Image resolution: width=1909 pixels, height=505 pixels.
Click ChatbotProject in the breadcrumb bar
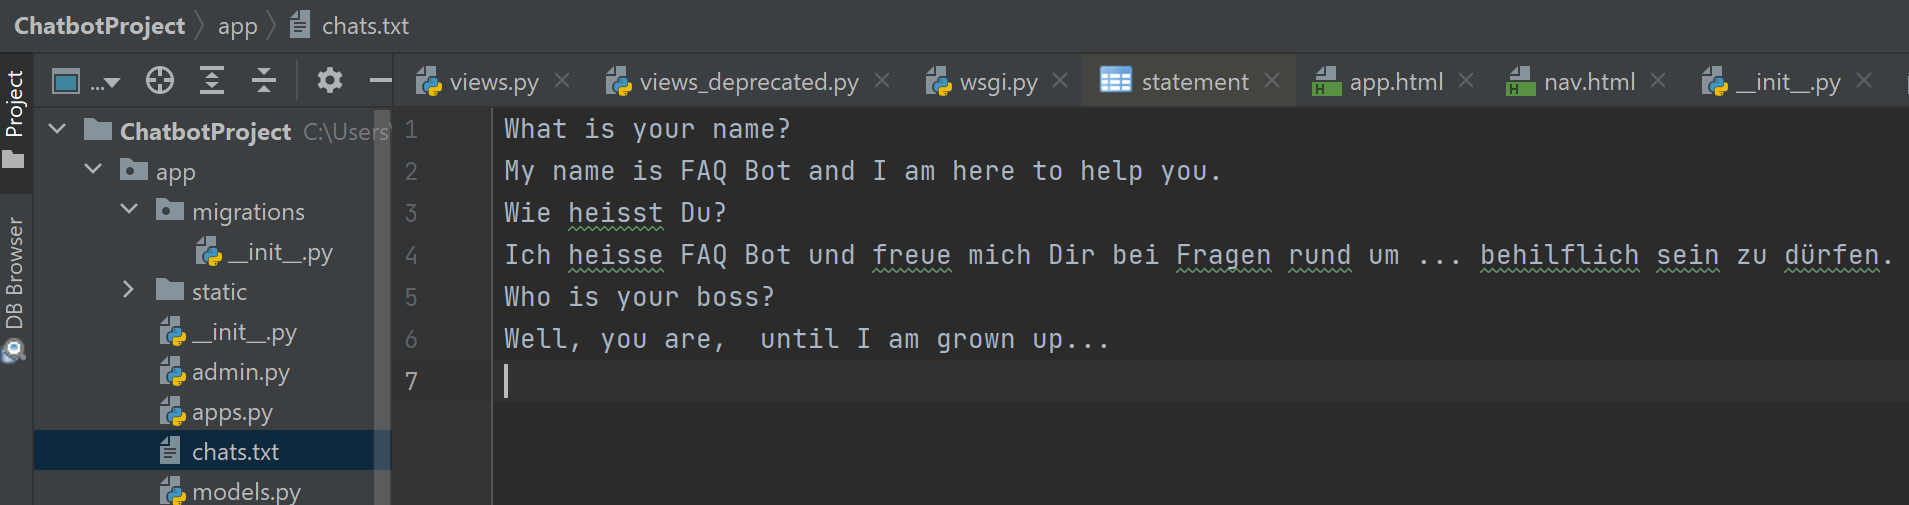(x=100, y=26)
